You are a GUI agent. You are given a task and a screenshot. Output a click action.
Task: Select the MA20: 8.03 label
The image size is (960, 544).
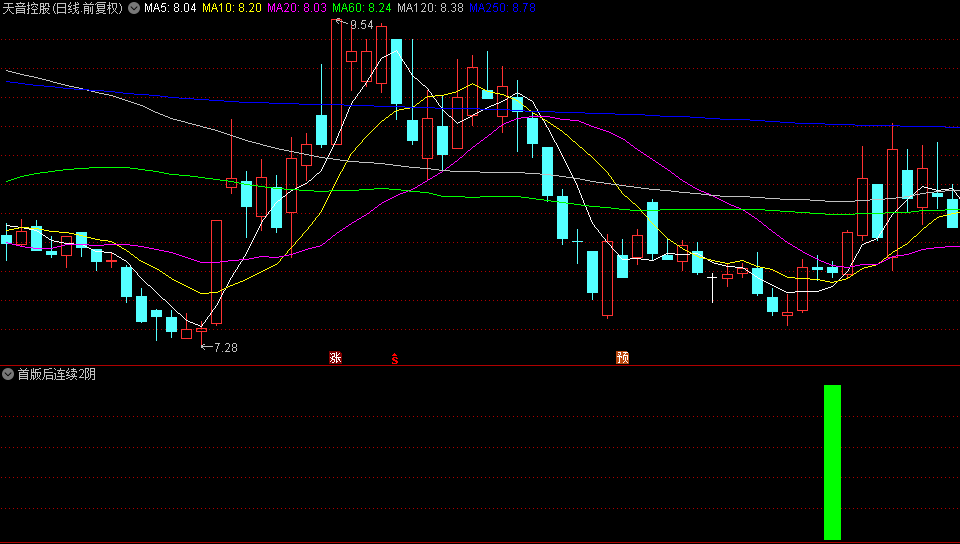click(x=297, y=8)
